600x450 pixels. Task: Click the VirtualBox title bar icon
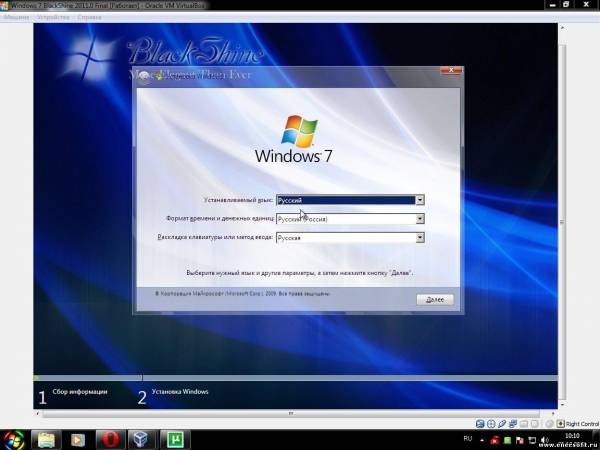point(4,5)
